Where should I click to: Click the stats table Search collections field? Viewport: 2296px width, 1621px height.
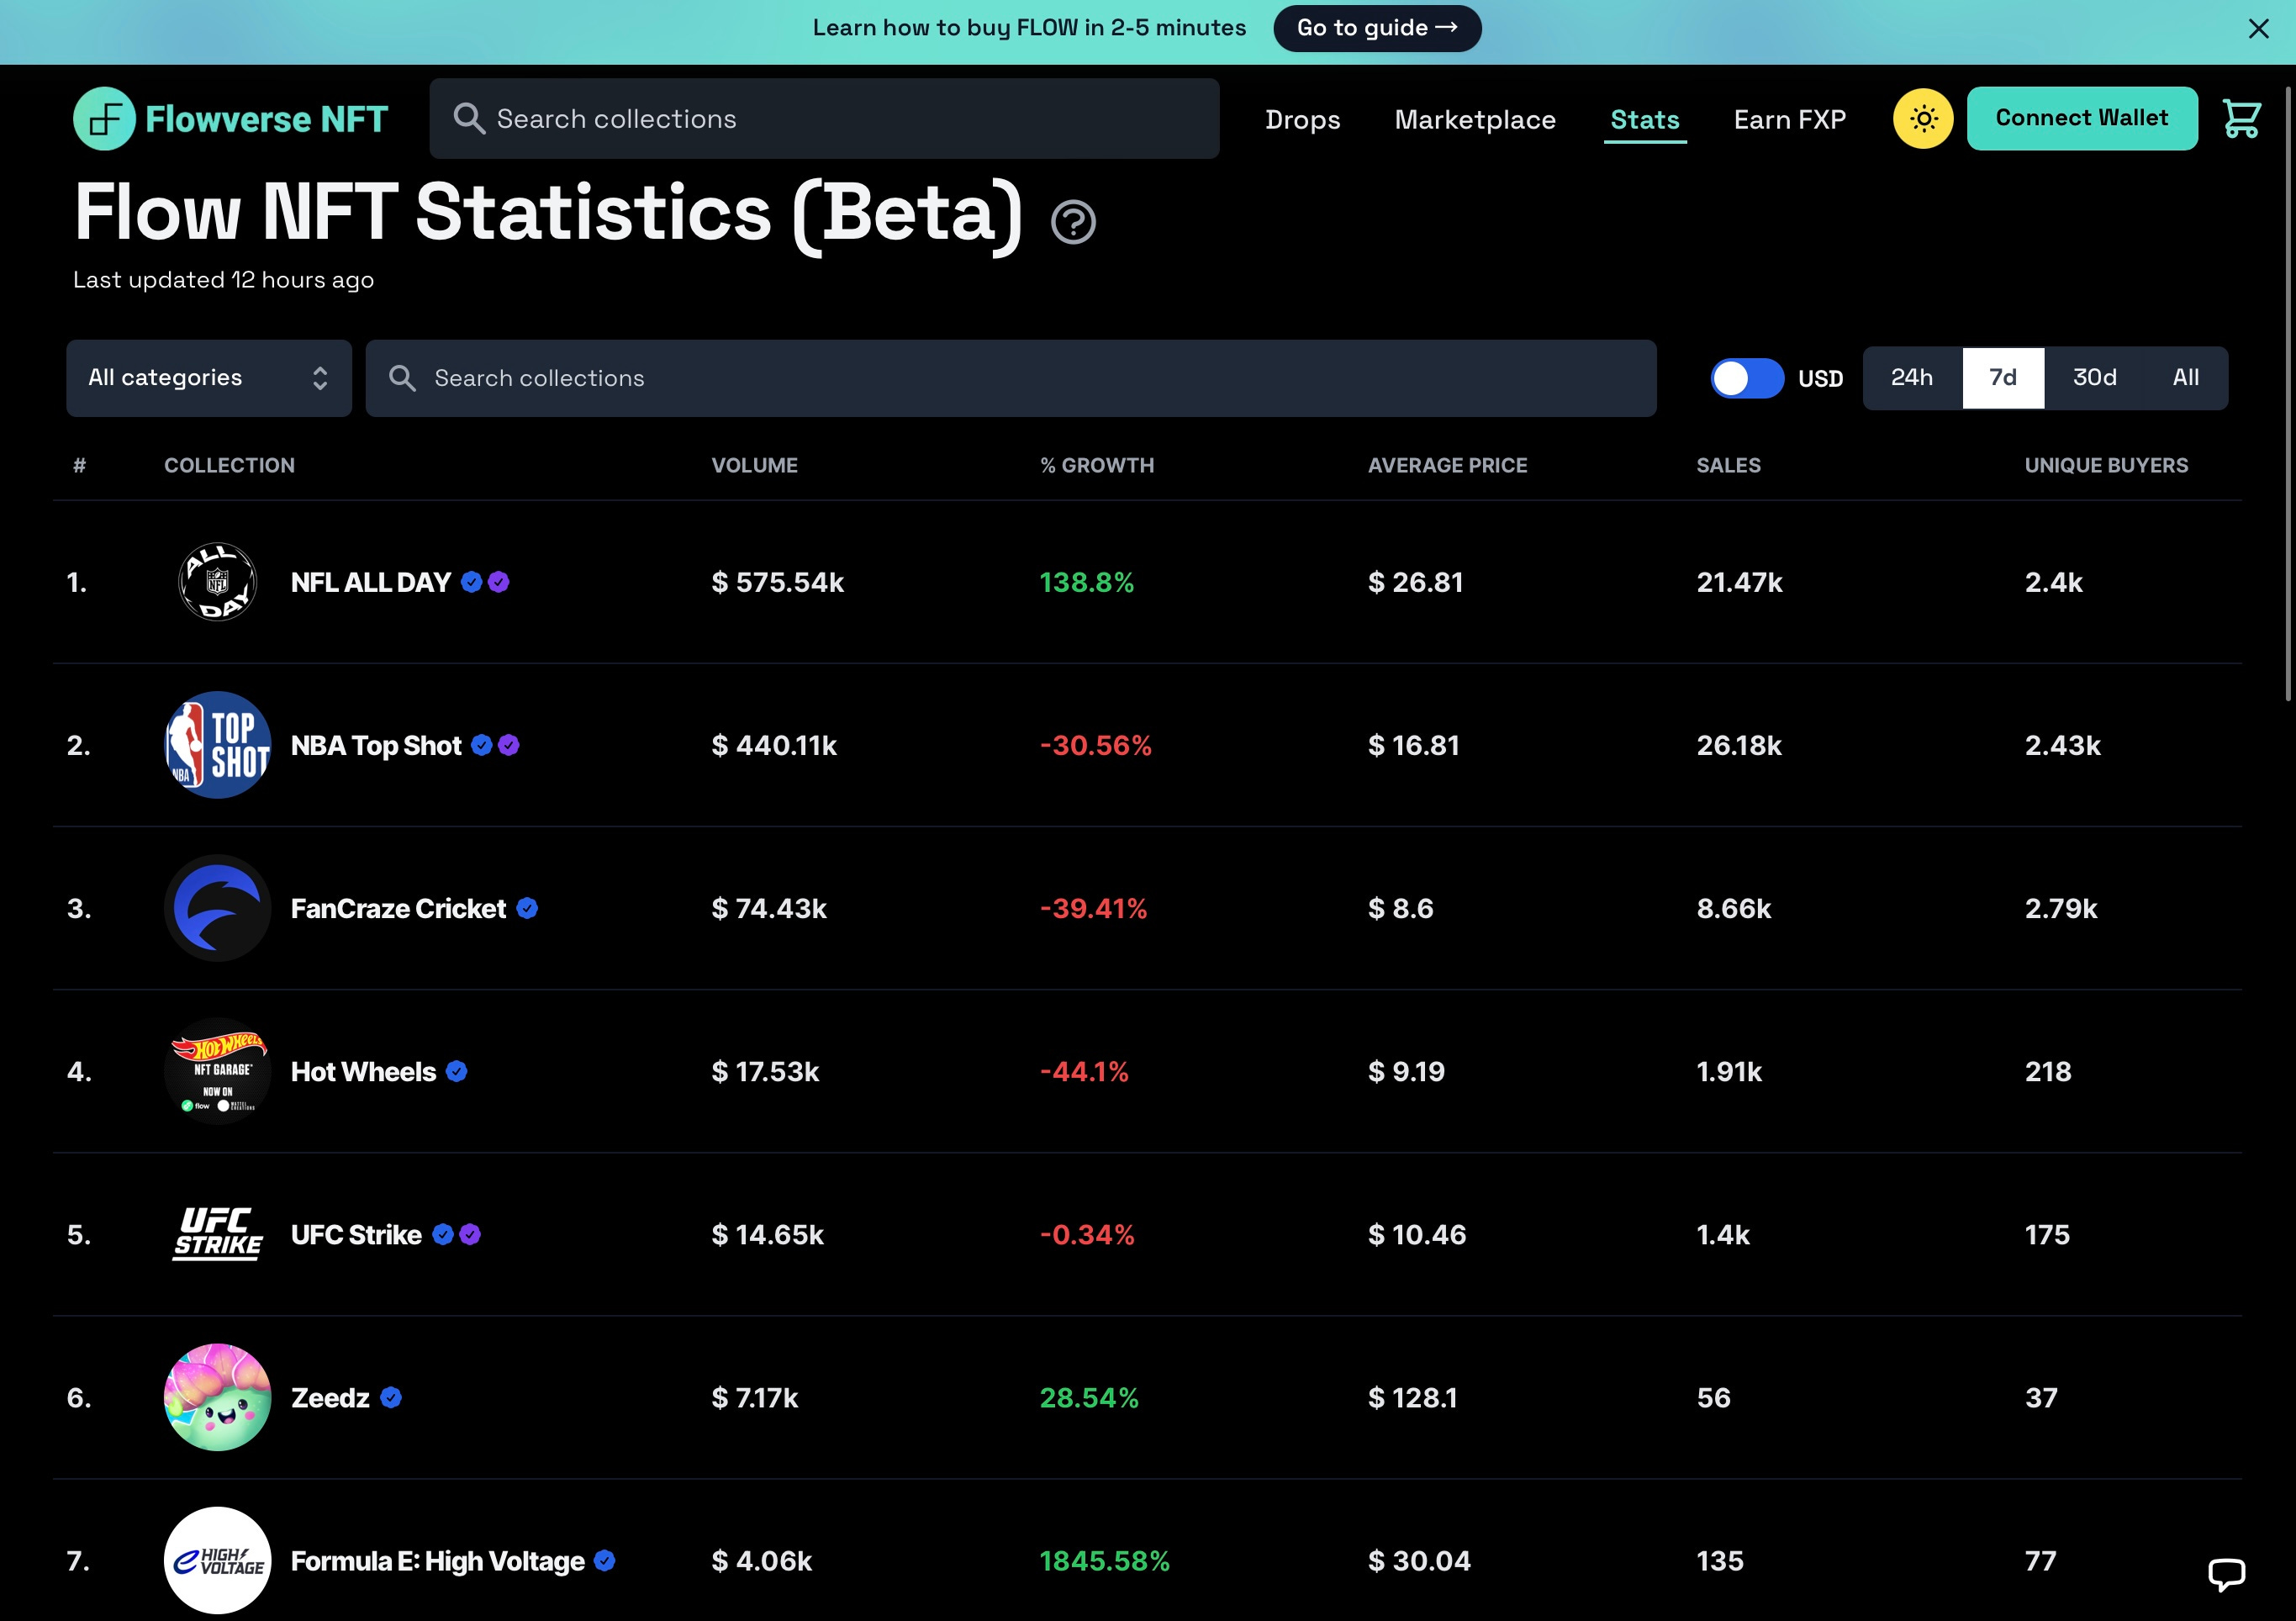coord(1010,378)
